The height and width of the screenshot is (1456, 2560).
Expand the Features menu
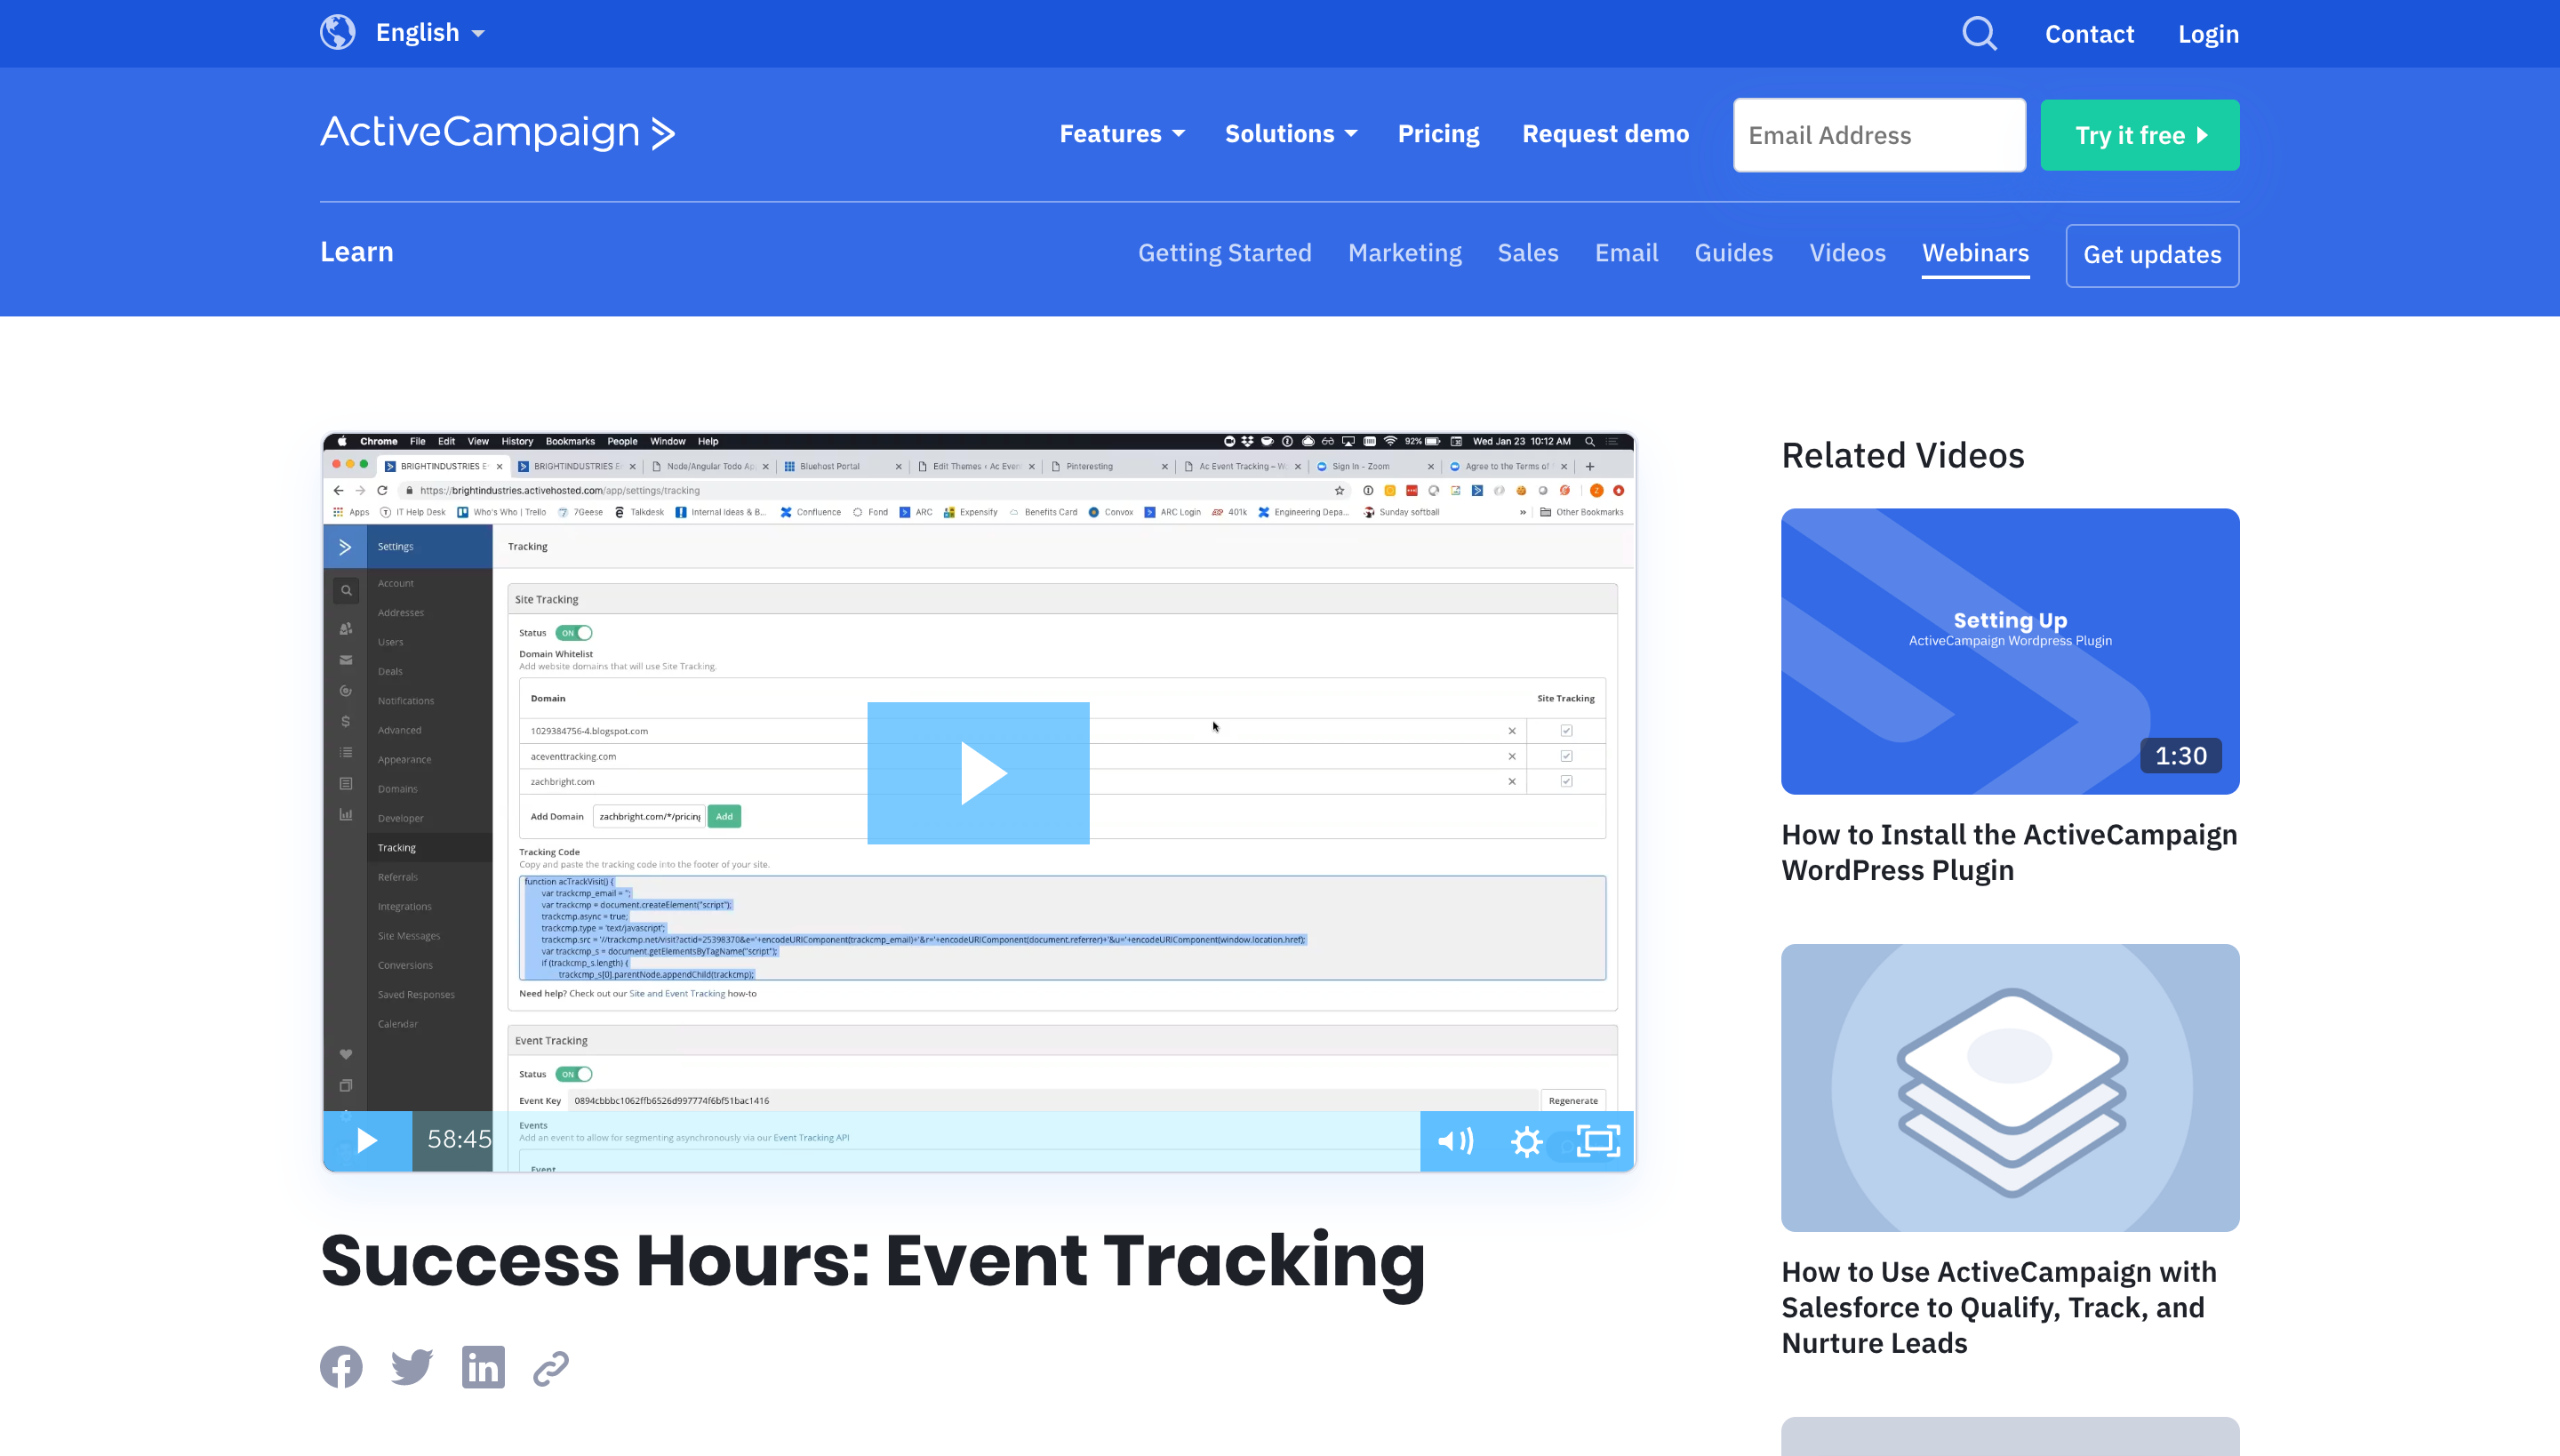(x=1122, y=134)
